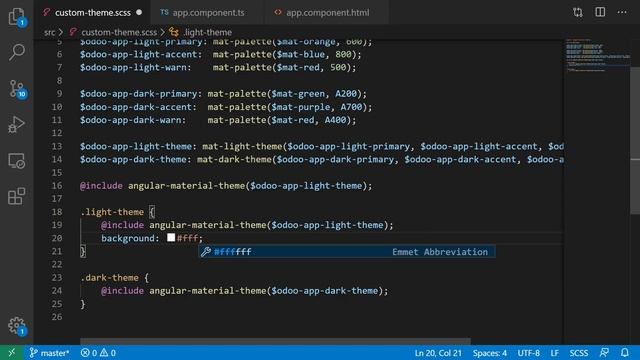The height and width of the screenshot is (360, 640).
Task: Select the #ffffff Emmet Abbreviation suggestion
Action: click(347, 252)
